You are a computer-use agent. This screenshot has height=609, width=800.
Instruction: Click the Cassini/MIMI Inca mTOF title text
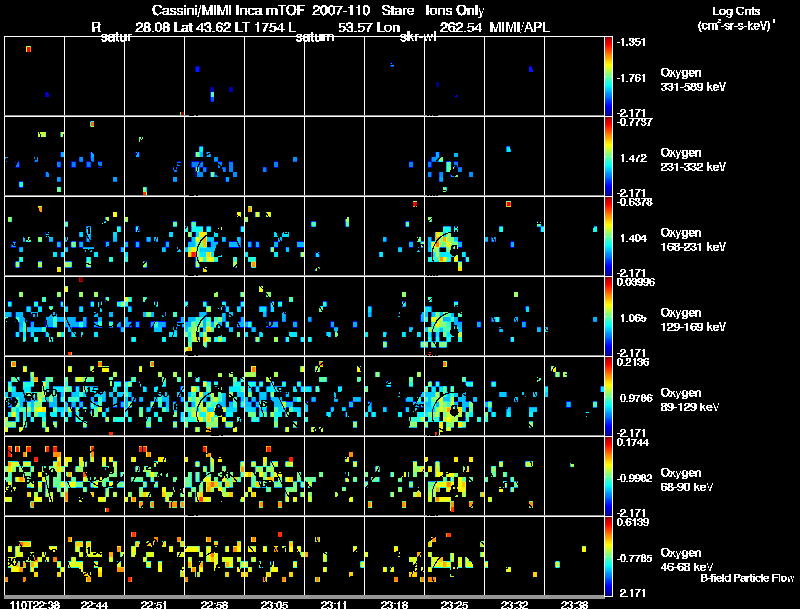click(x=228, y=10)
